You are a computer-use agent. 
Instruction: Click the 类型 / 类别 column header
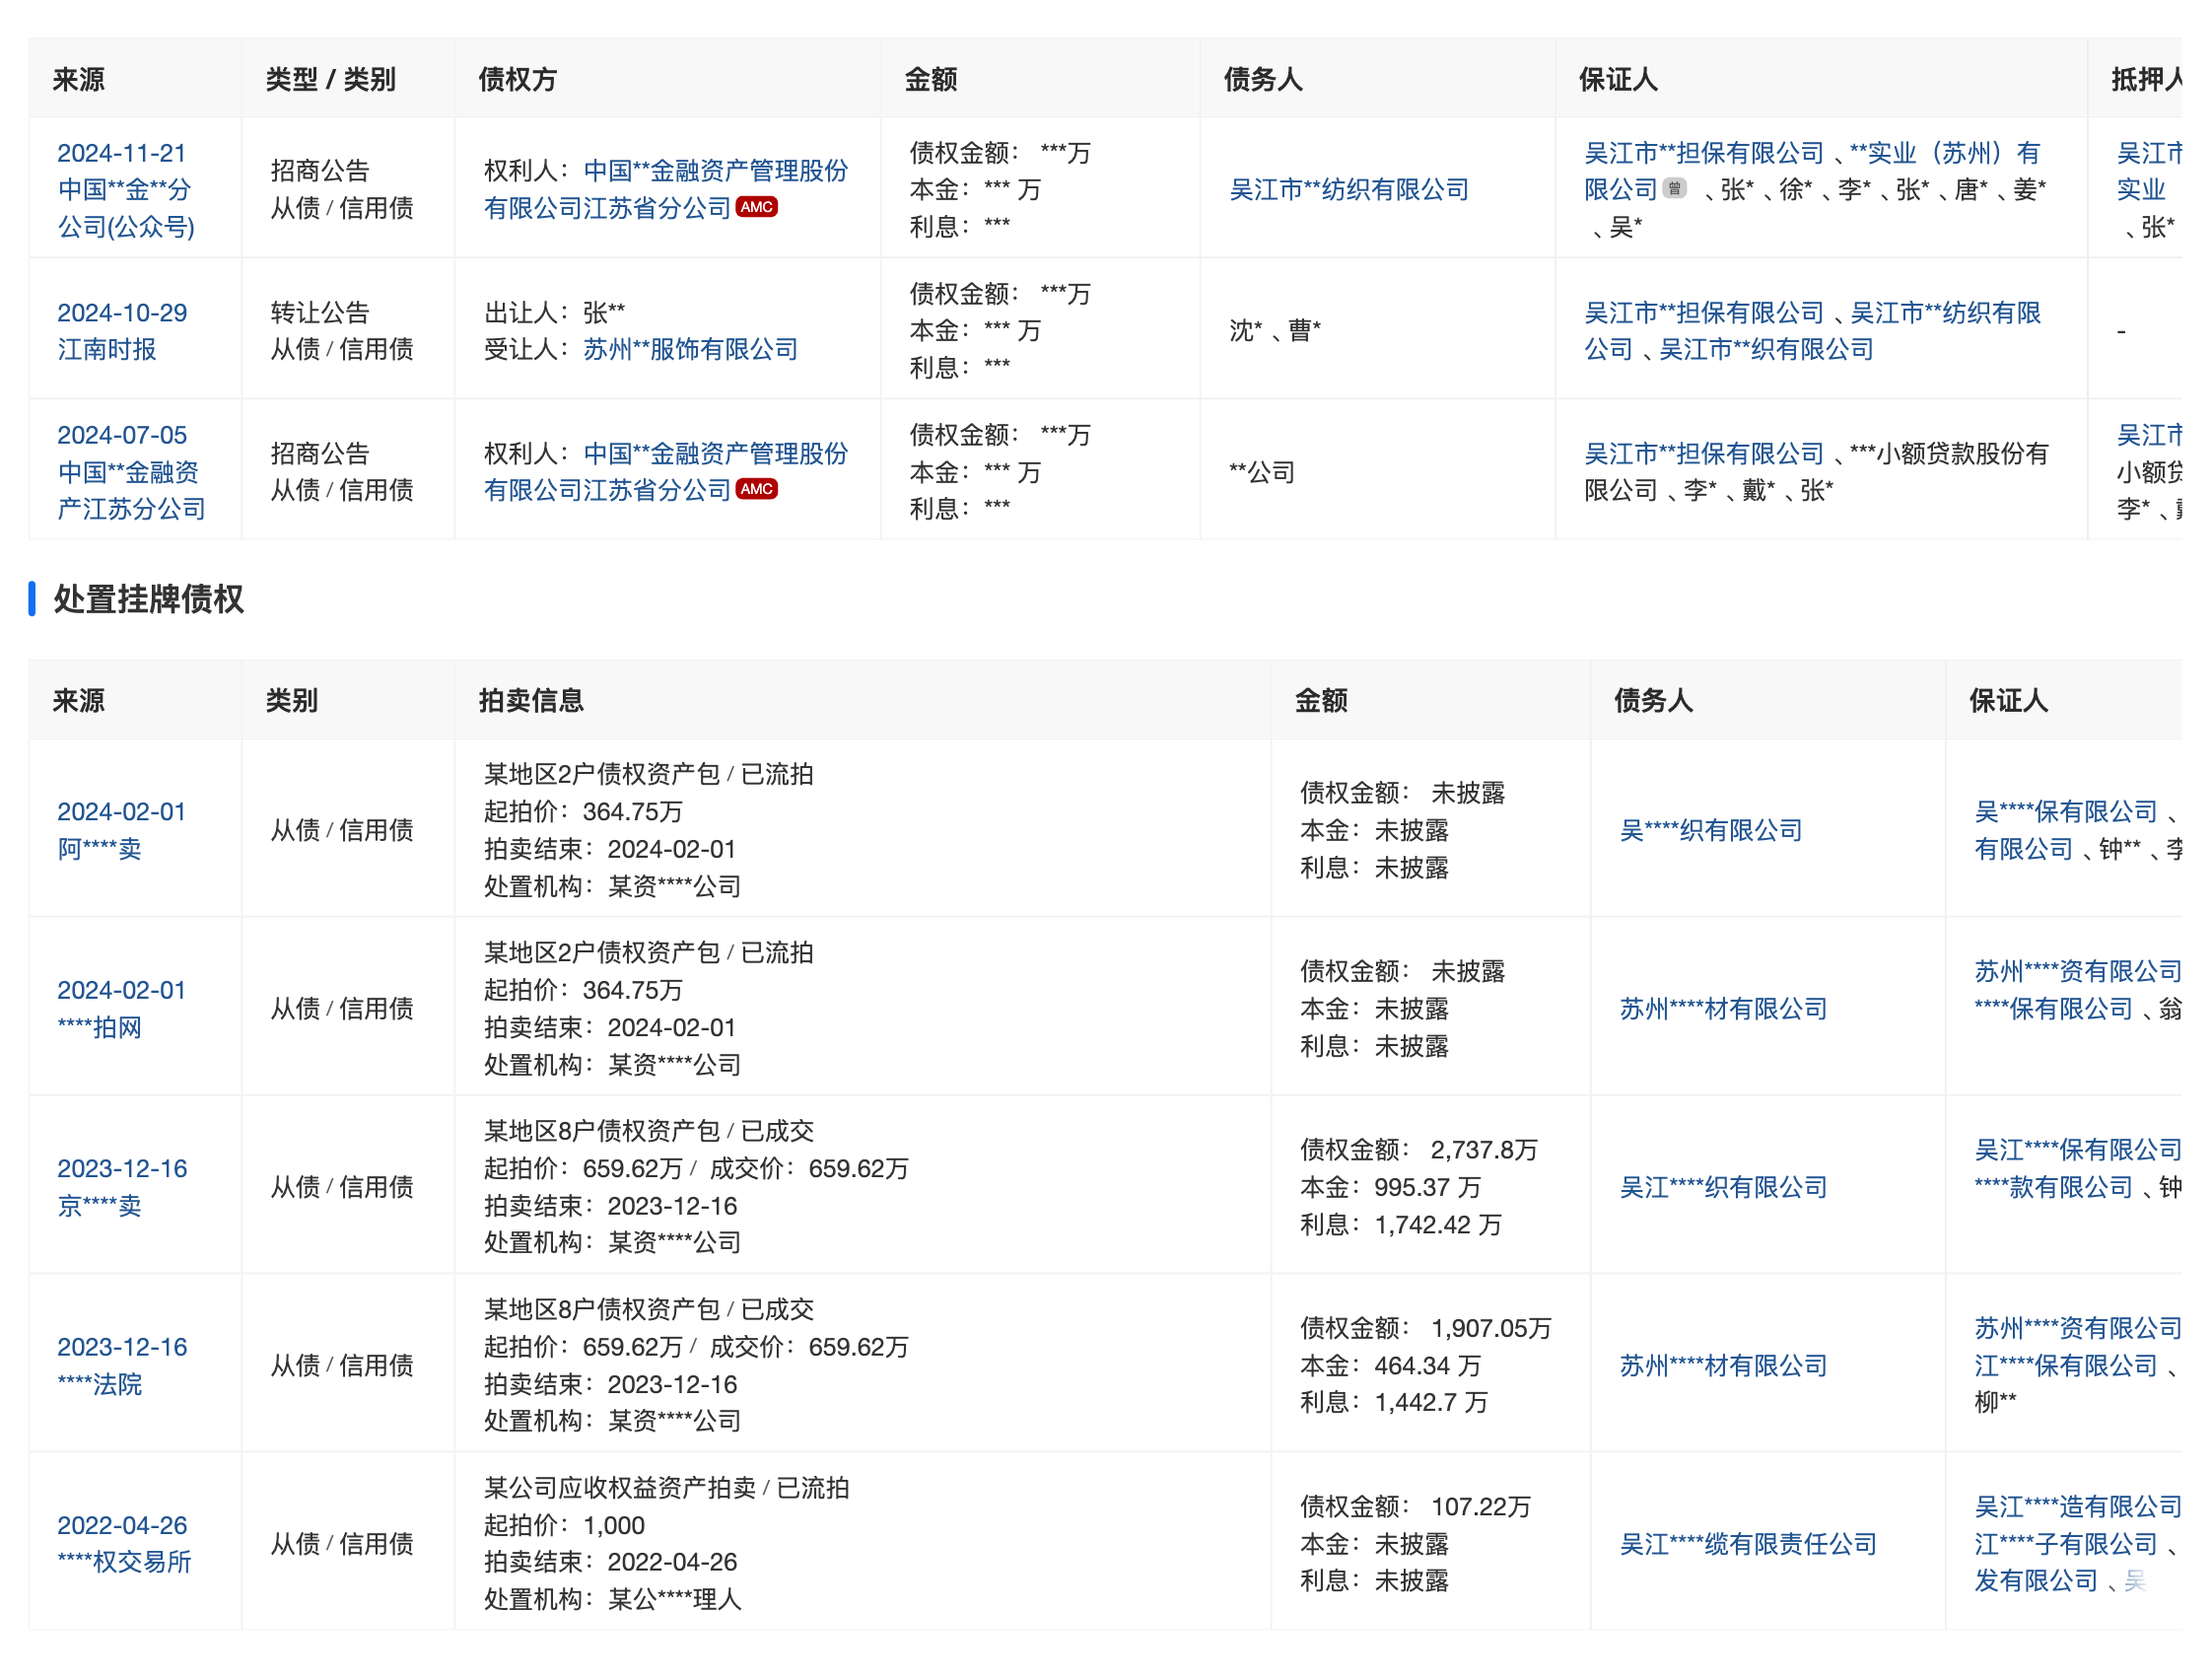tap(331, 79)
